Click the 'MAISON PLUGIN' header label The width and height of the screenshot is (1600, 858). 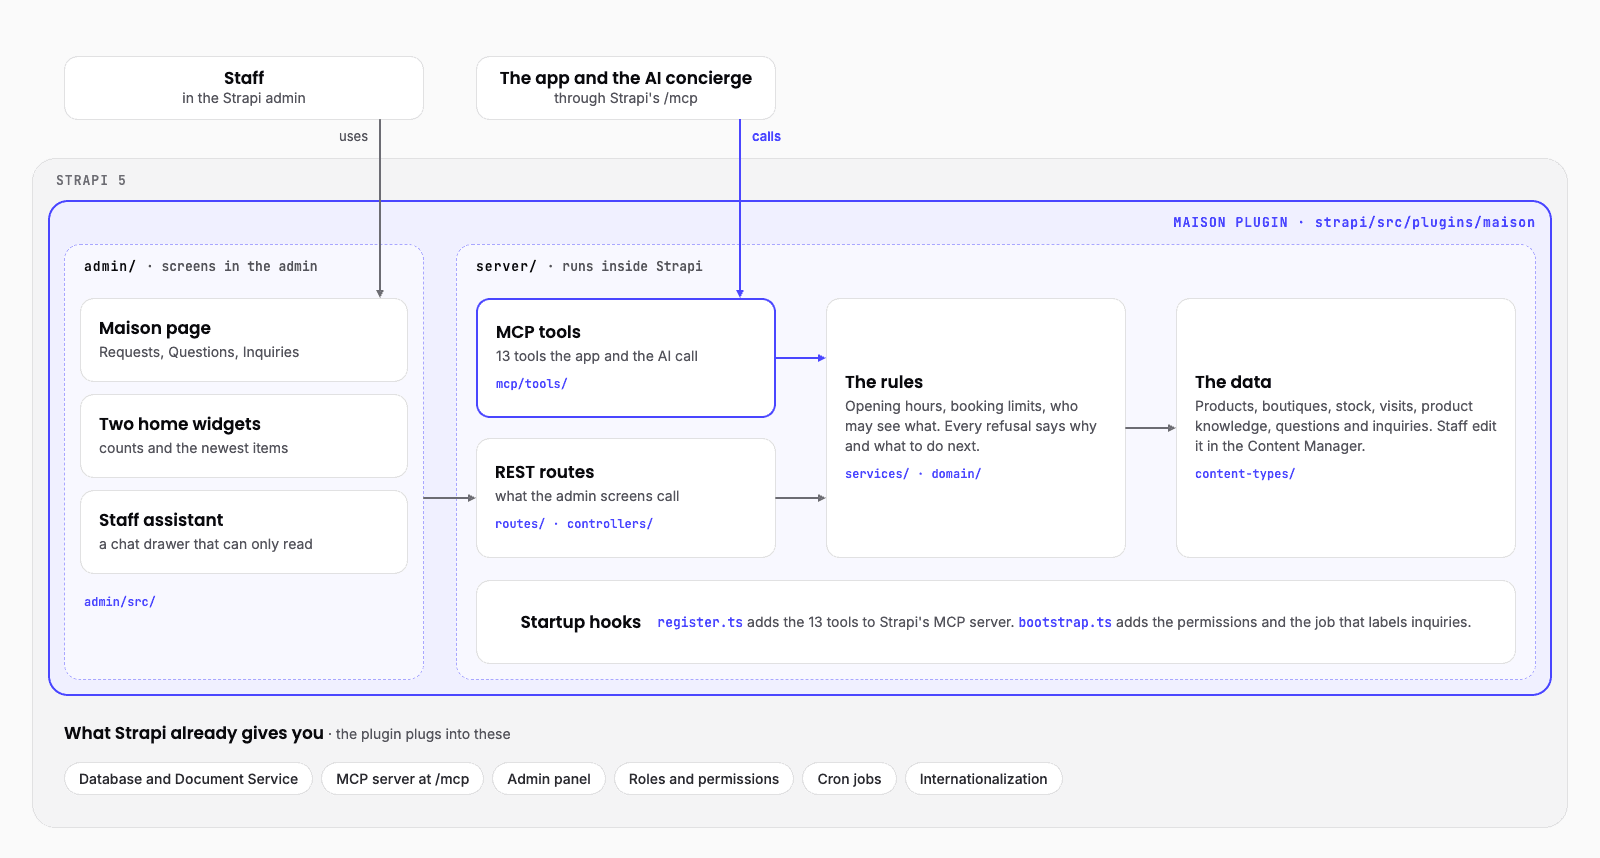click(1230, 223)
